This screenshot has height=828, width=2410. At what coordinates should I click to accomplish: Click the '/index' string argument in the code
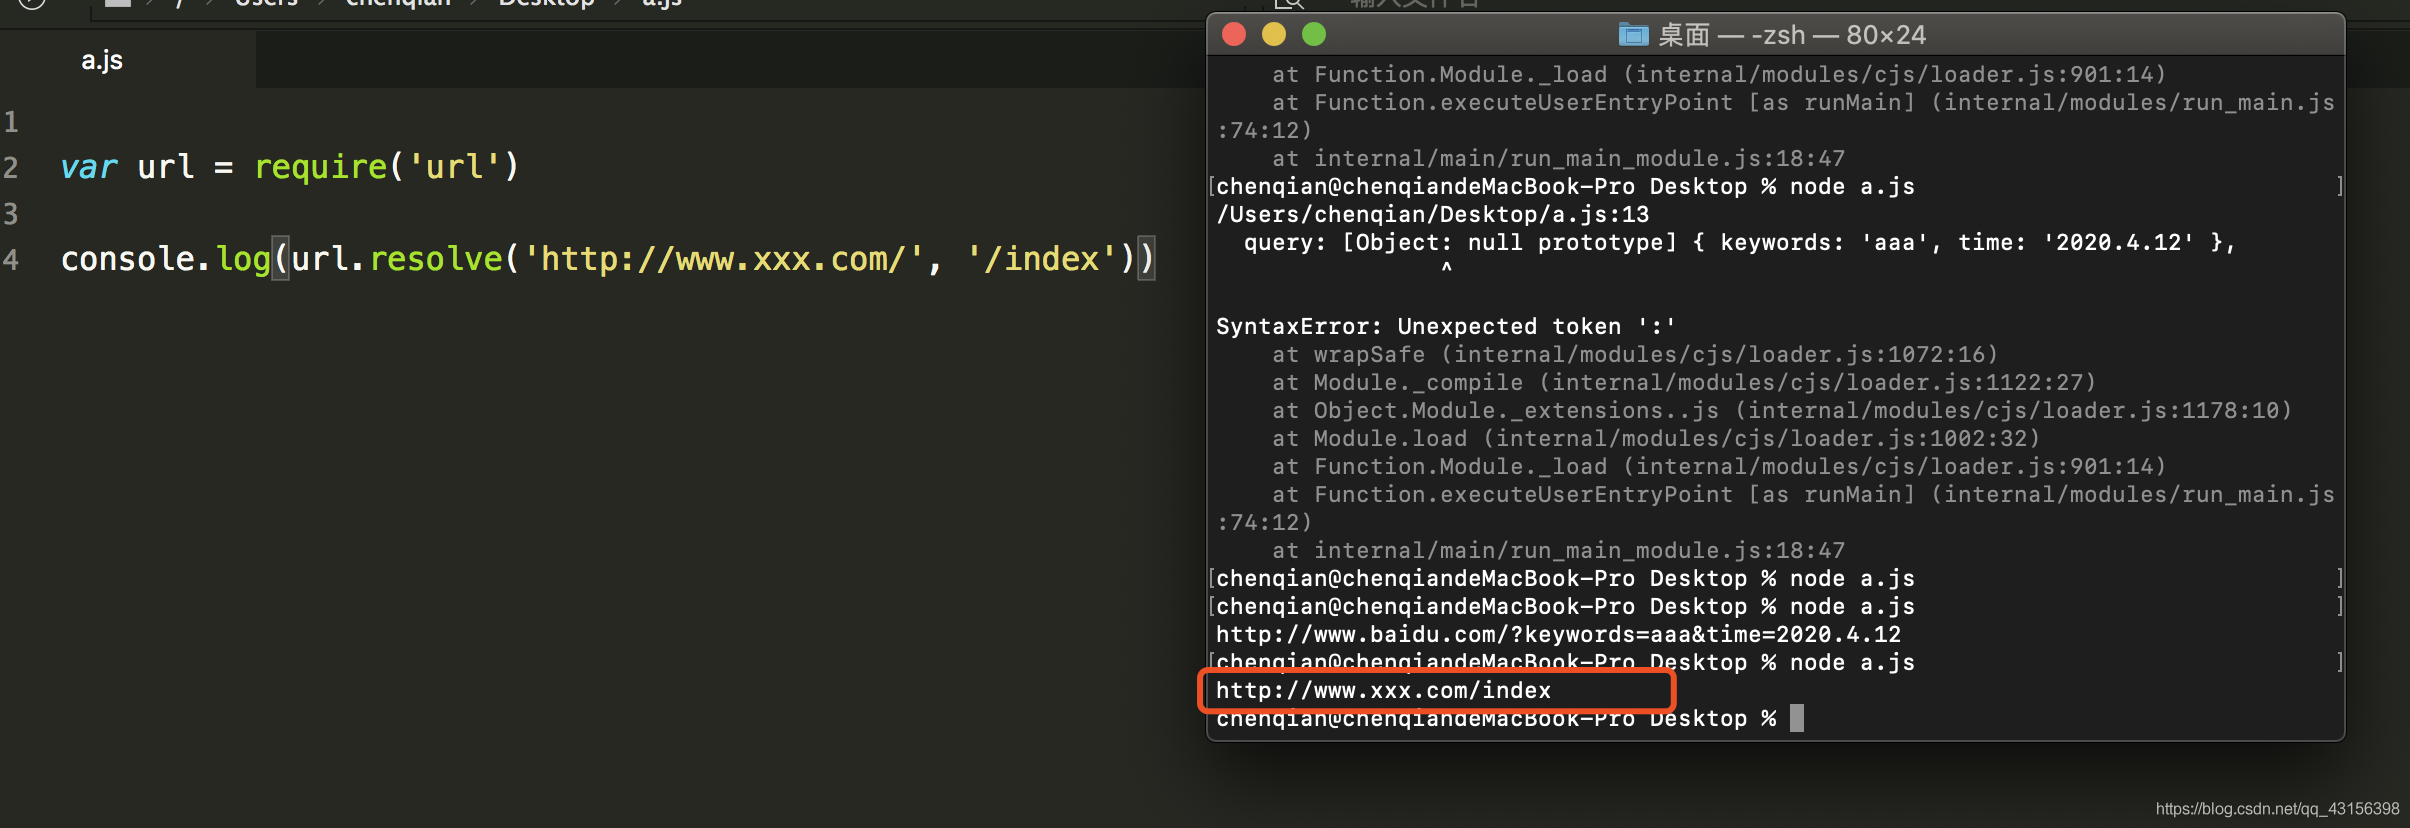(x=1041, y=259)
